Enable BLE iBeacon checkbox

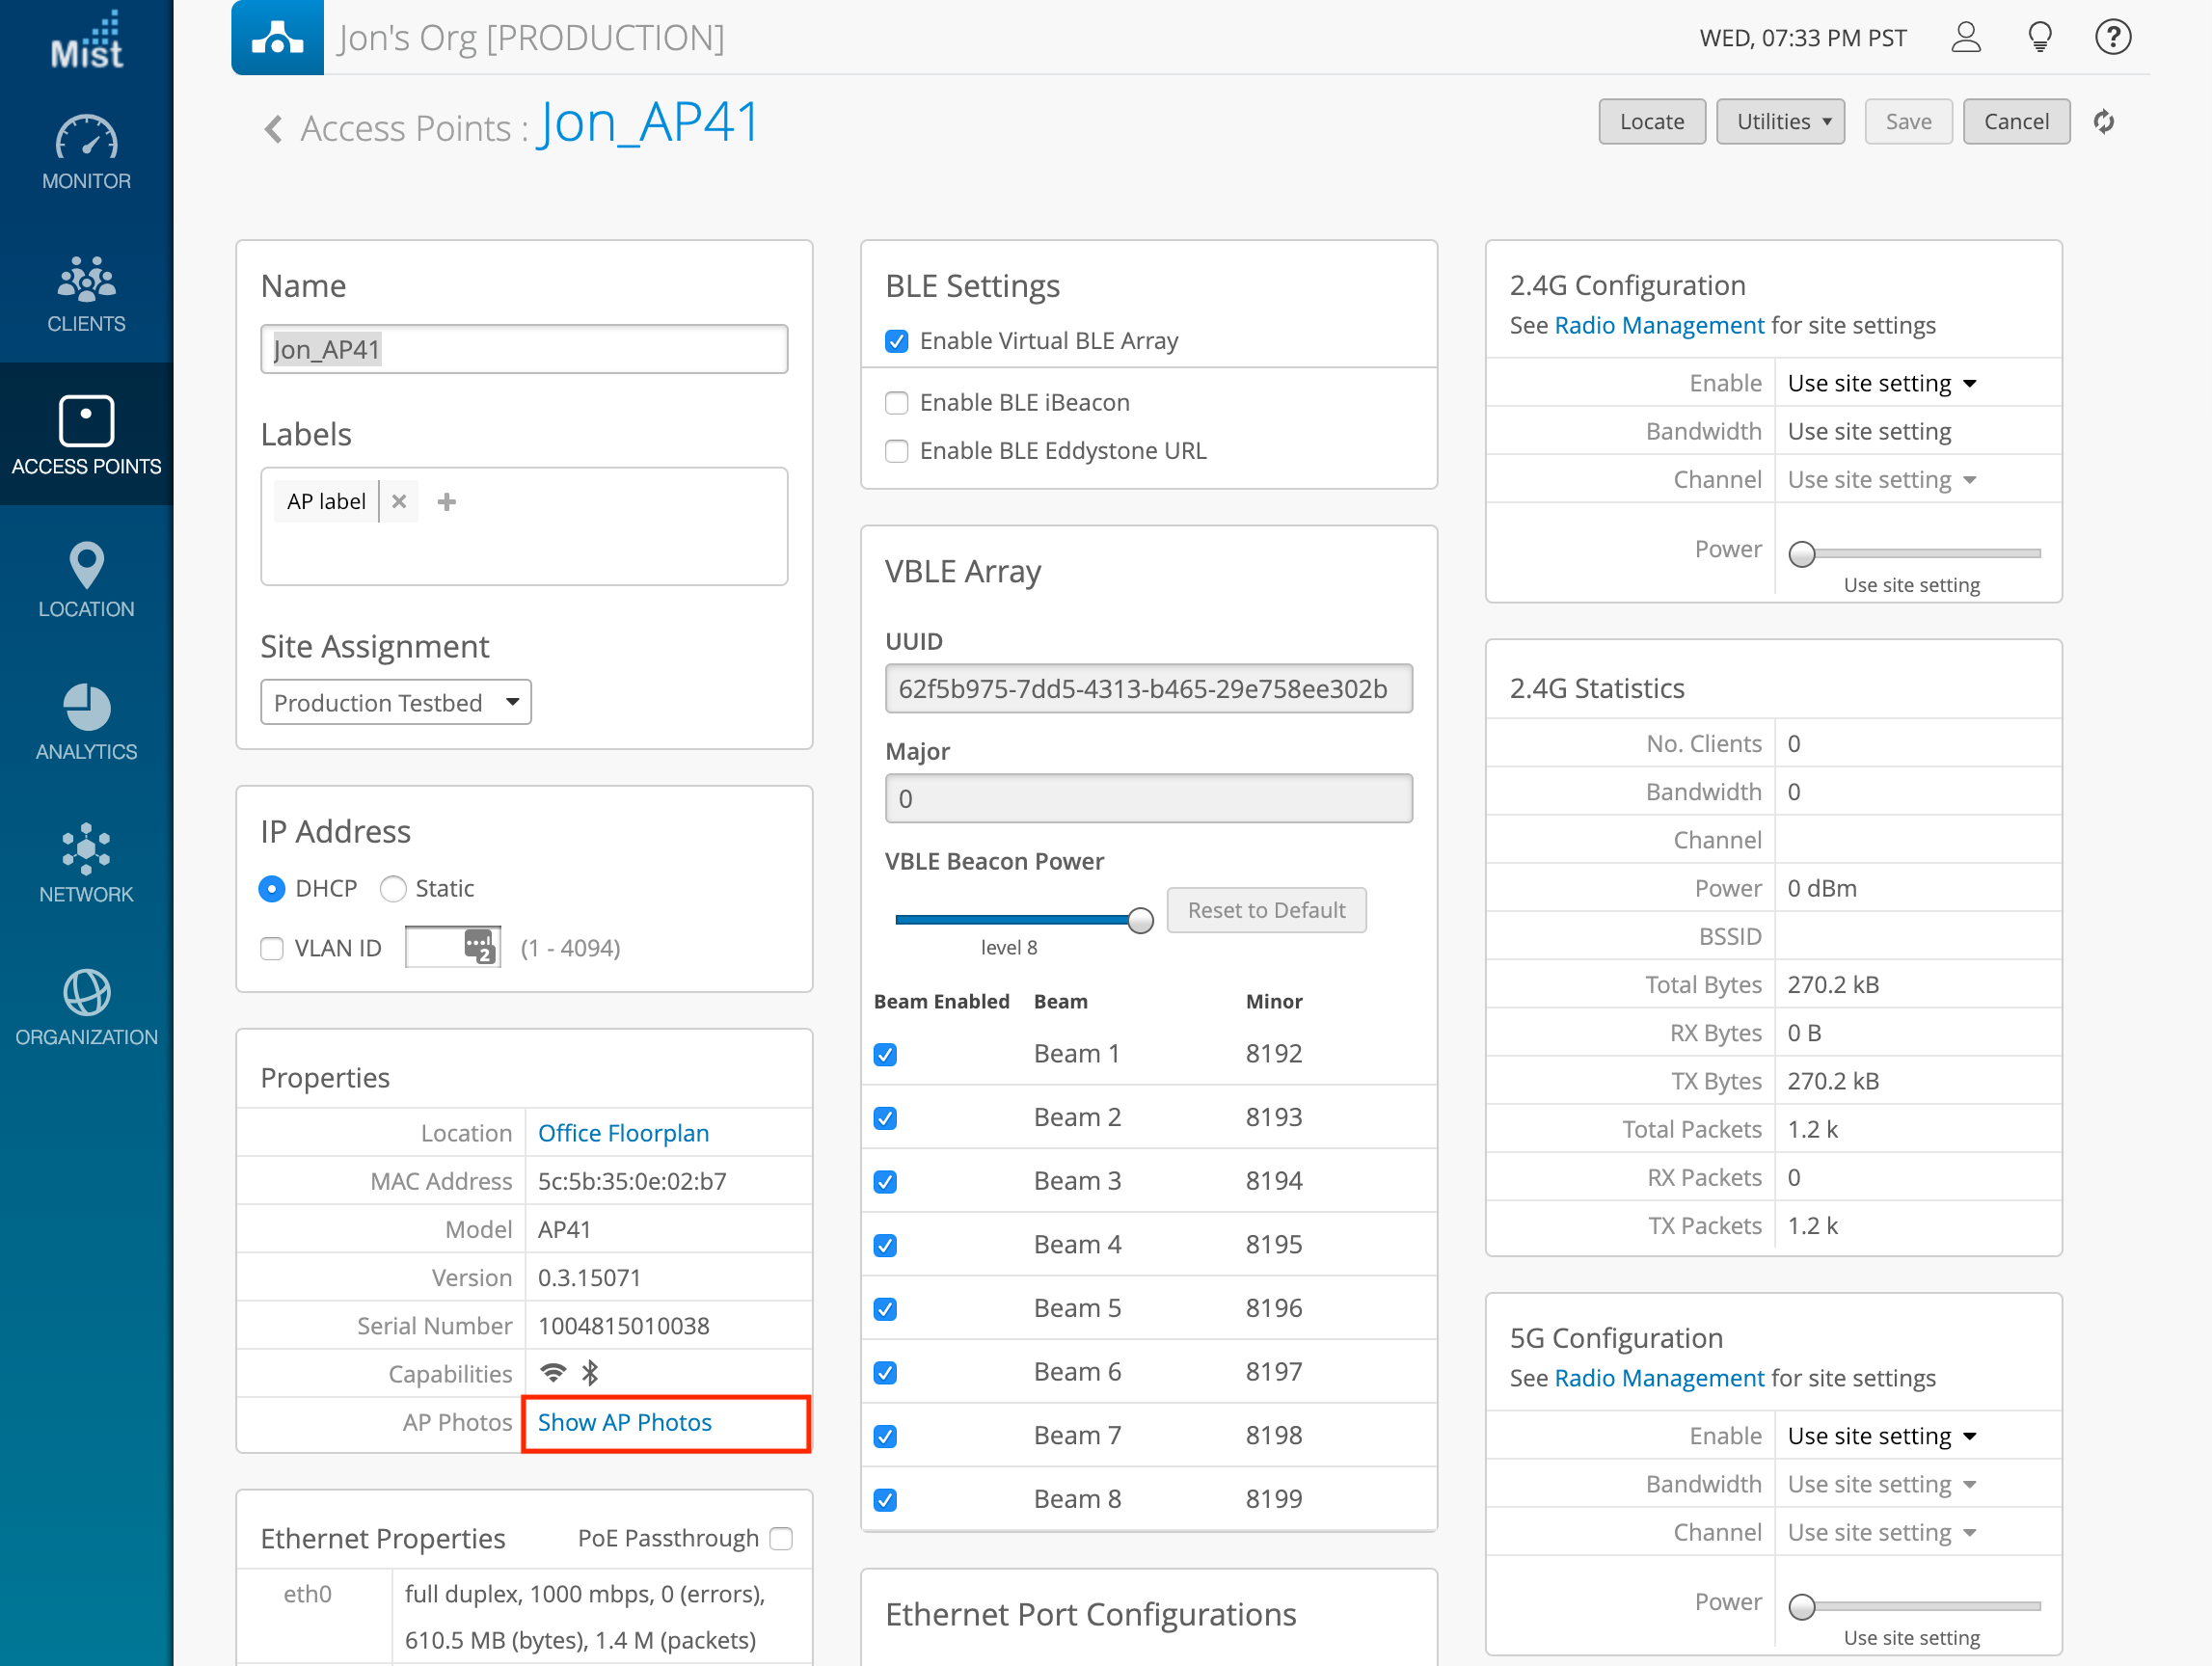(x=897, y=403)
